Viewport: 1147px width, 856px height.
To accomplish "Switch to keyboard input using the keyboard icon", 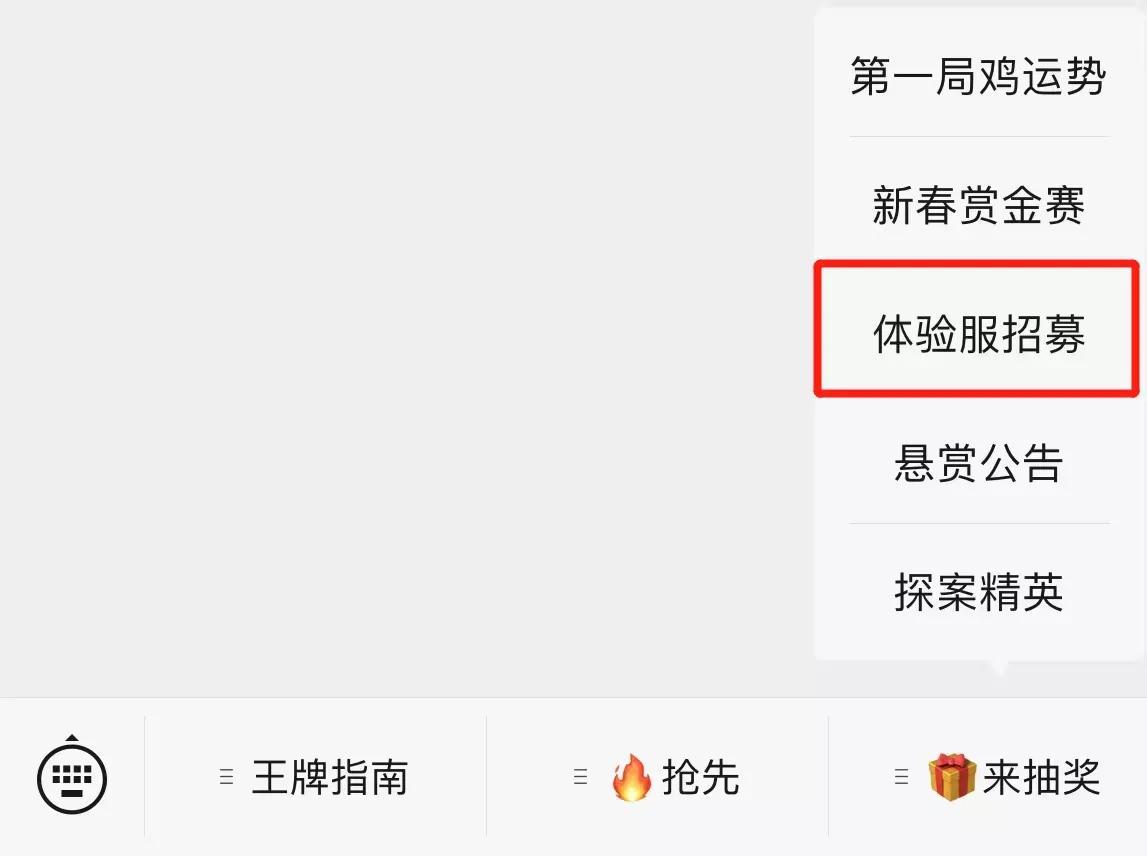I will coord(72,778).
